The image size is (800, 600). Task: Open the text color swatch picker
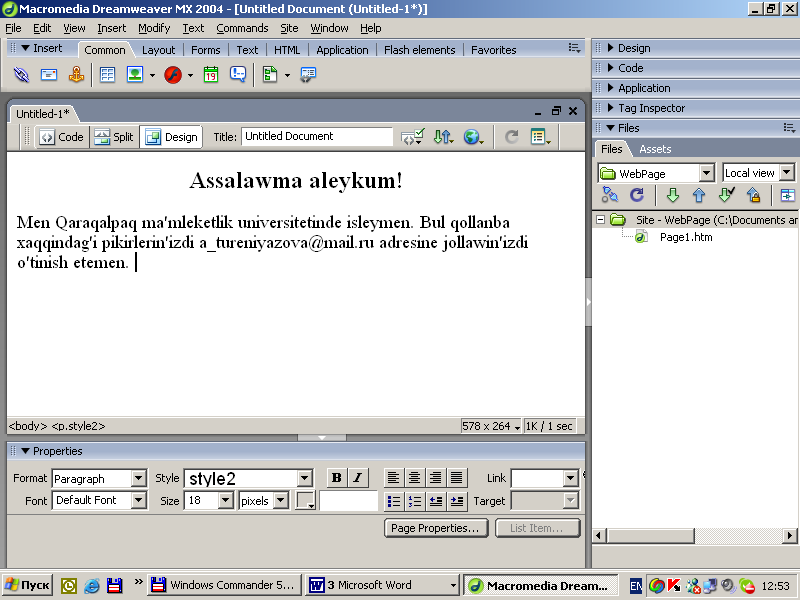coord(305,501)
